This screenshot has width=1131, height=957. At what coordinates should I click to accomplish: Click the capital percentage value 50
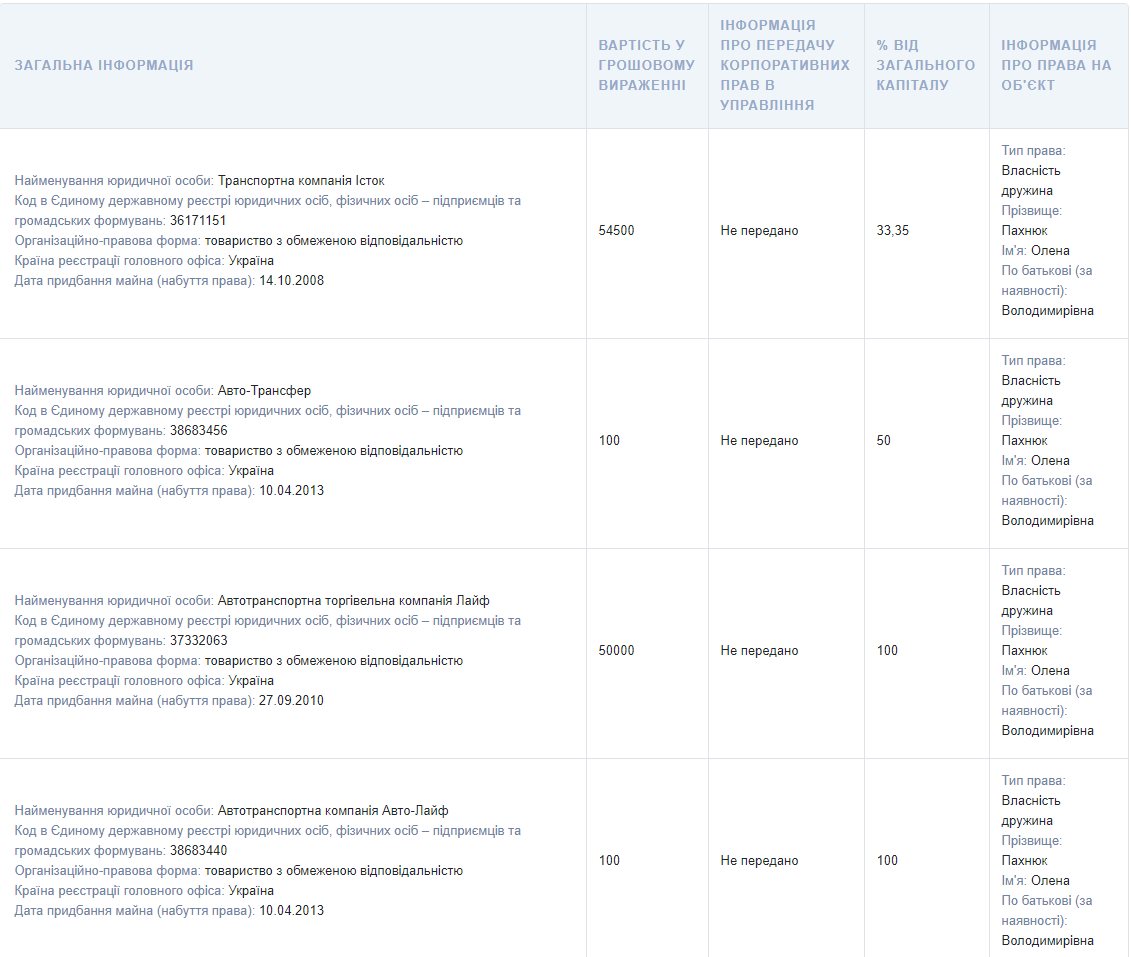(x=884, y=441)
